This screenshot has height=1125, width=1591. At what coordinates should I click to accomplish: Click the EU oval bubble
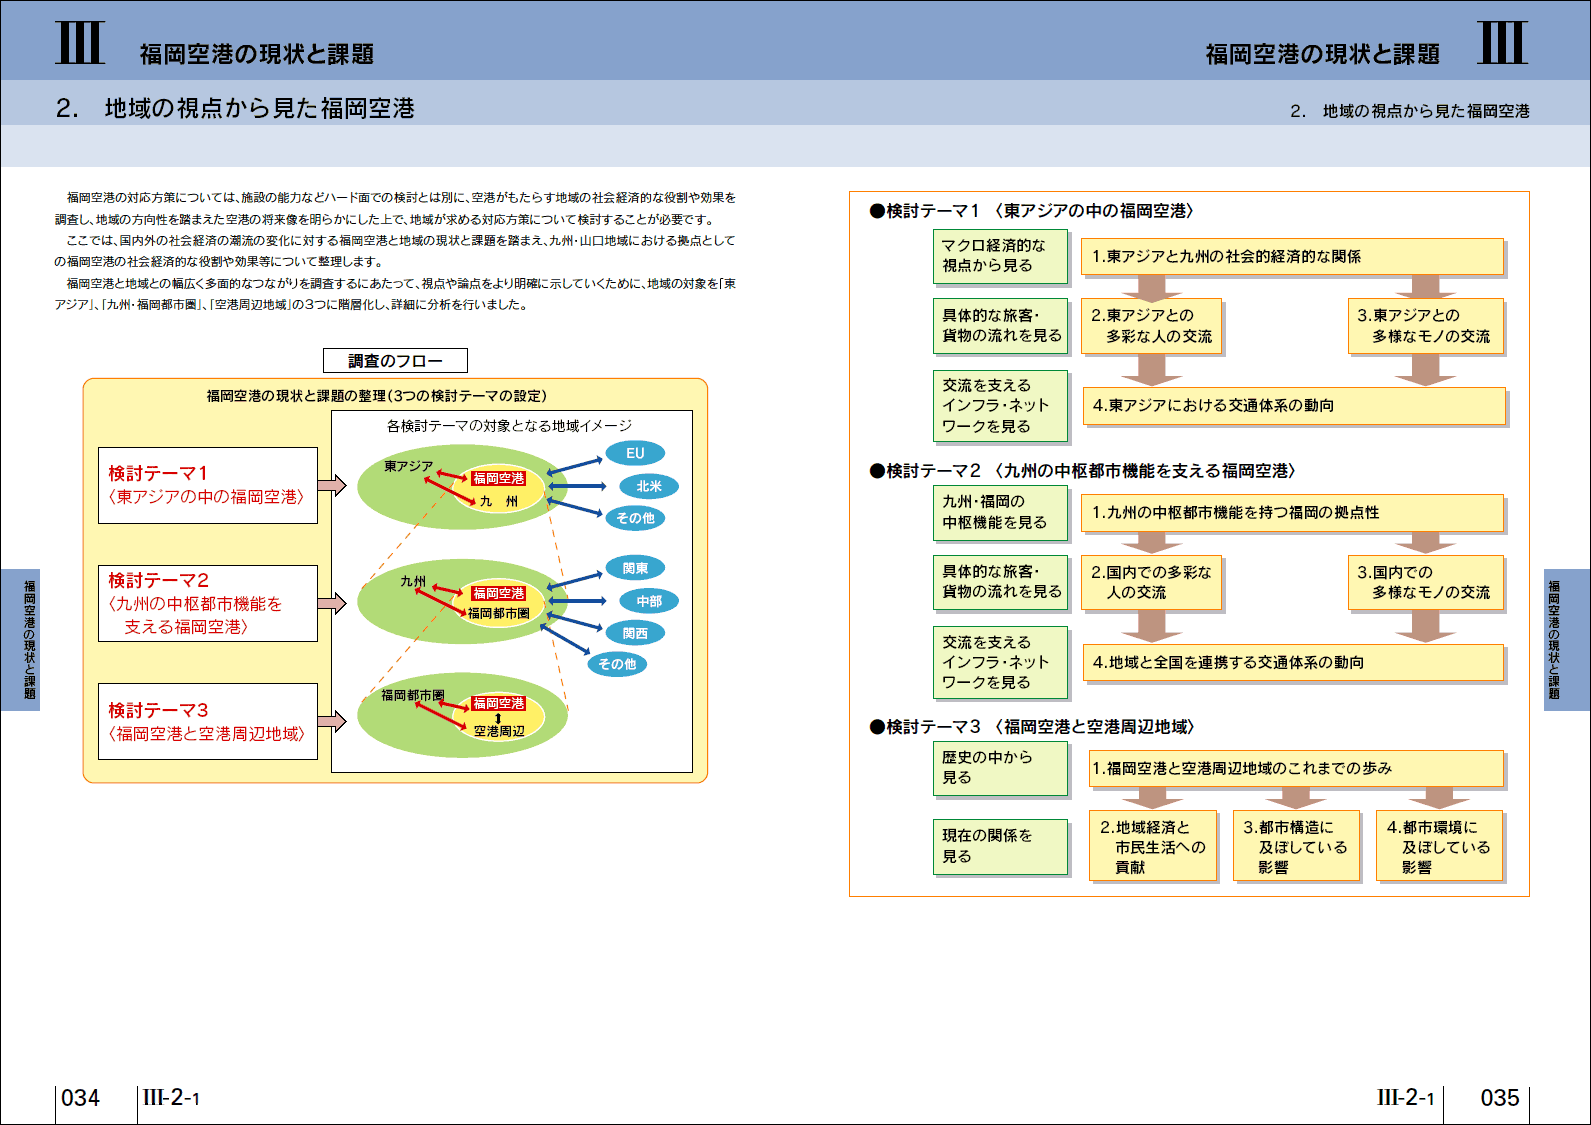tap(635, 453)
